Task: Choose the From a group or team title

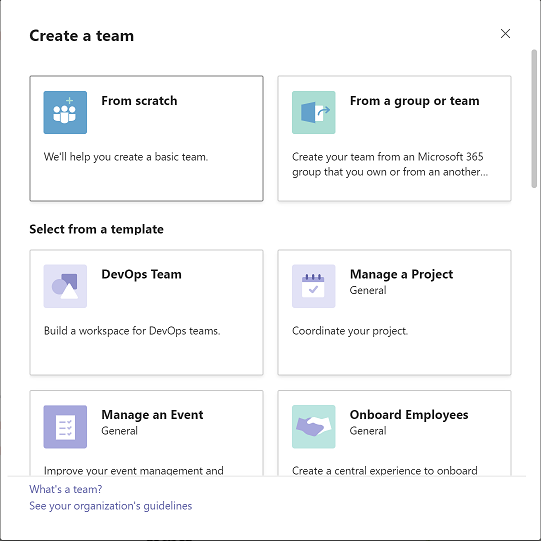Action: [x=415, y=101]
